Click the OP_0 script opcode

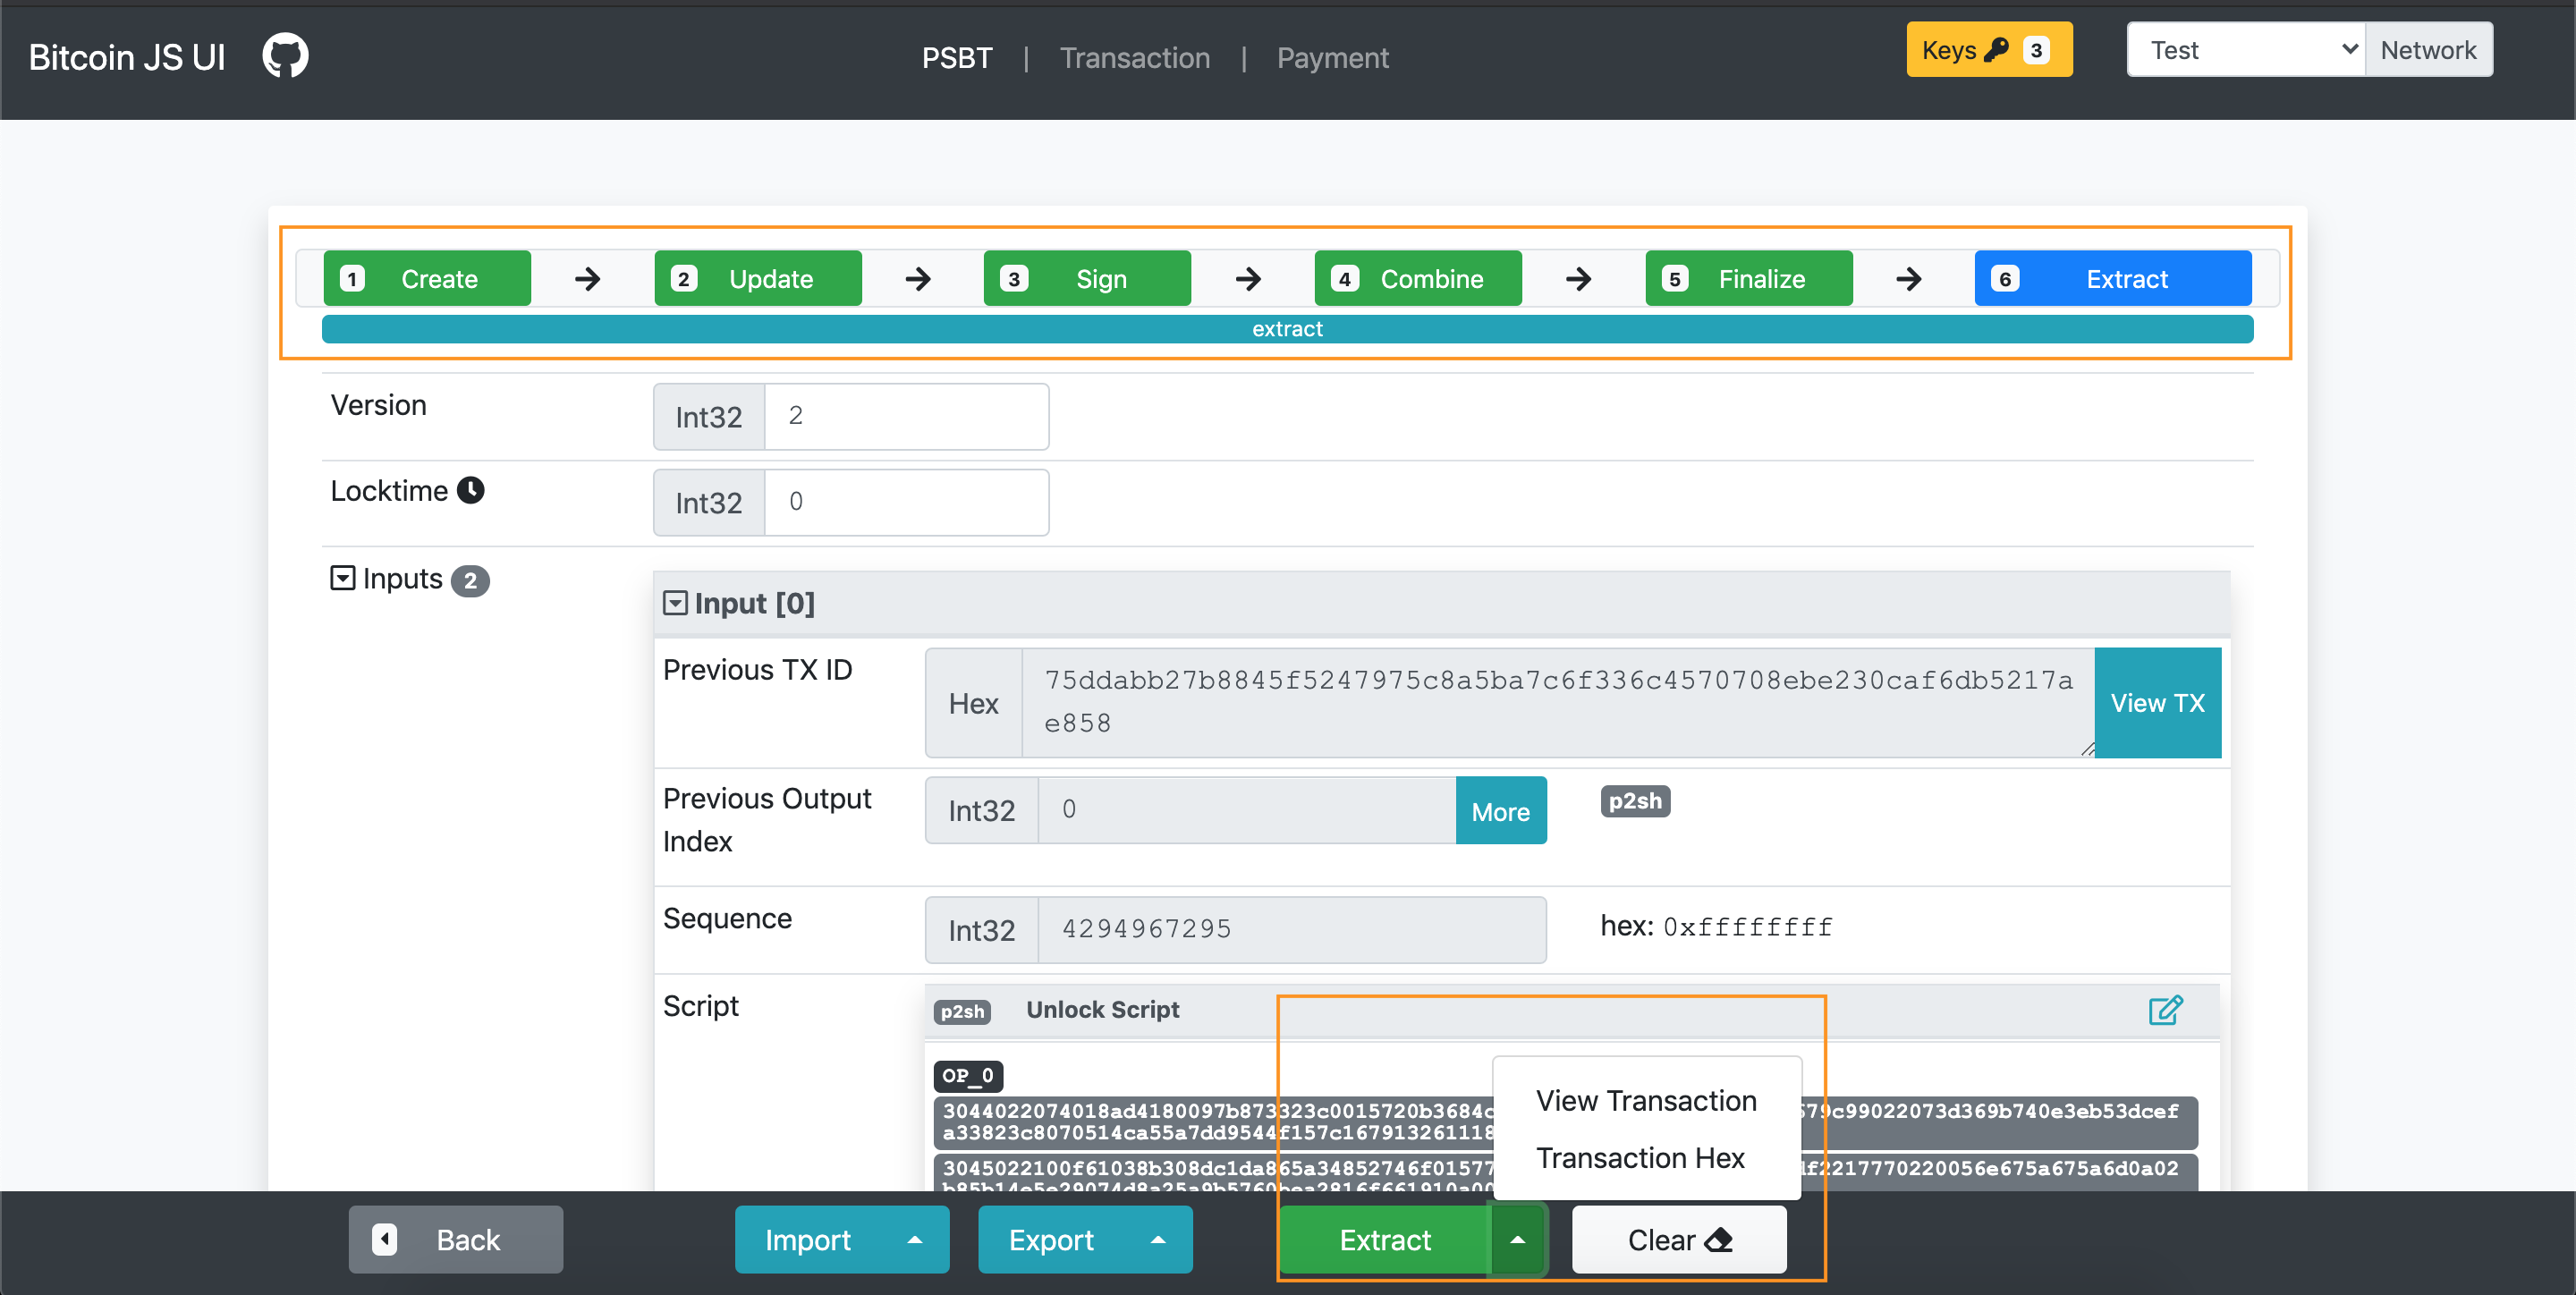967,1075
